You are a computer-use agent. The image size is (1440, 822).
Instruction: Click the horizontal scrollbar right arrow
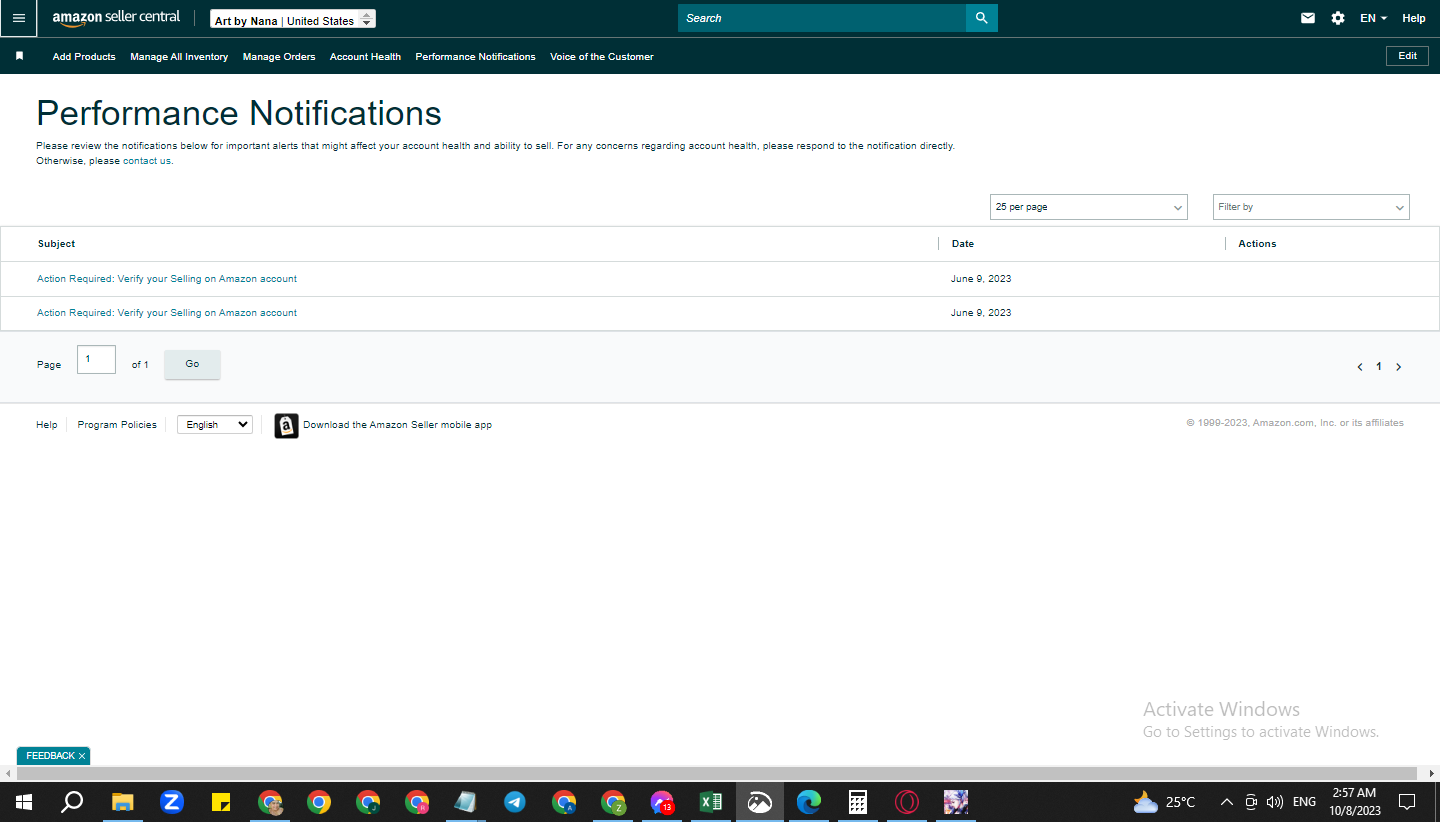(x=1433, y=774)
